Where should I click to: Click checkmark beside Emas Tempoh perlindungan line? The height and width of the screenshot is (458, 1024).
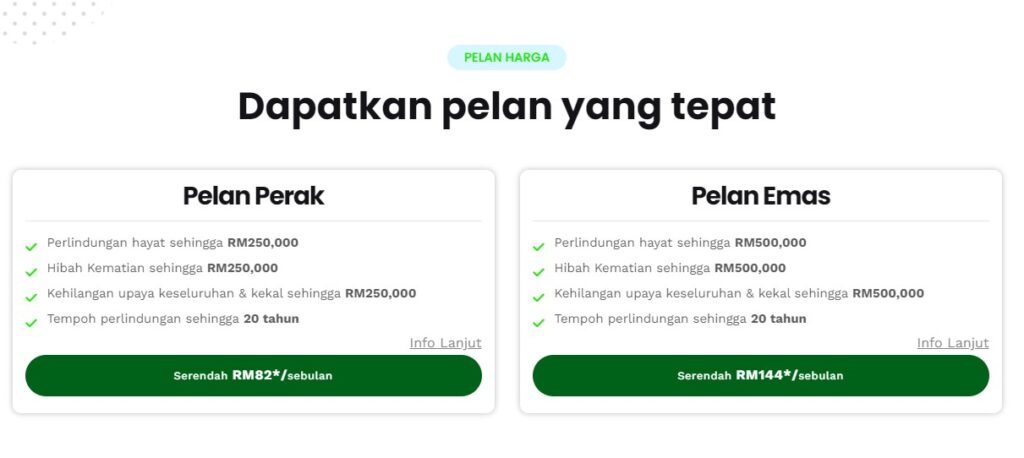(539, 322)
